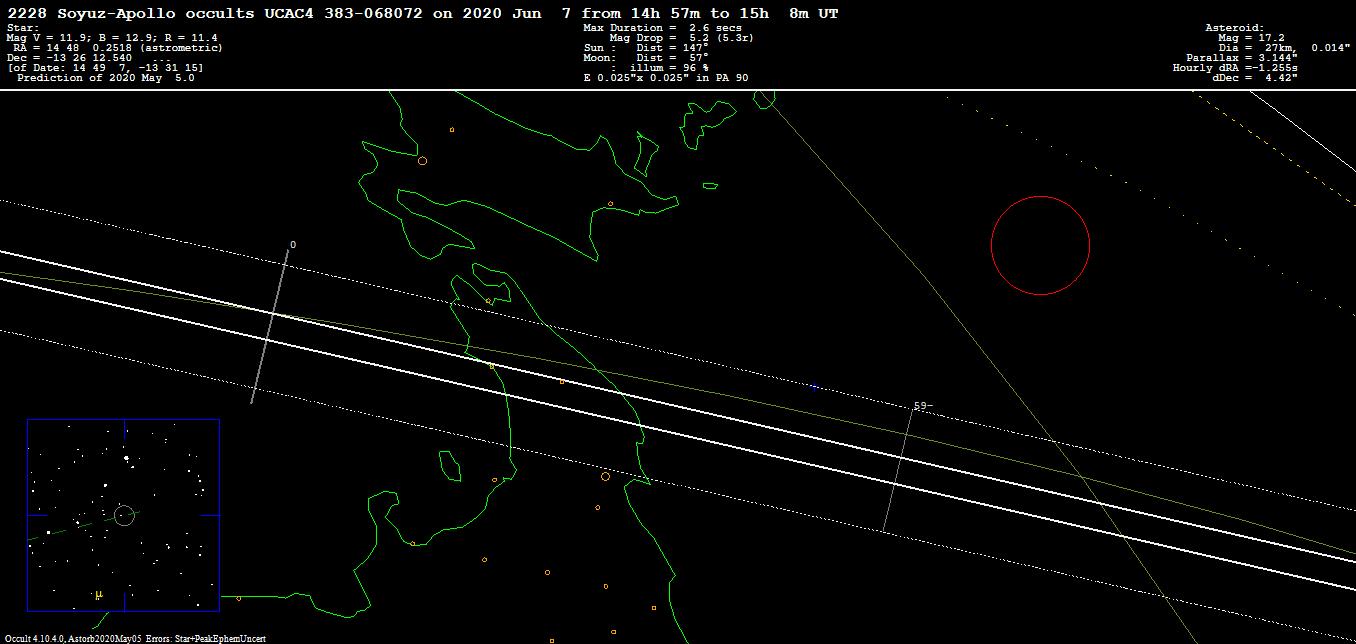Select the "Asteroid:" heading label

(1234, 28)
